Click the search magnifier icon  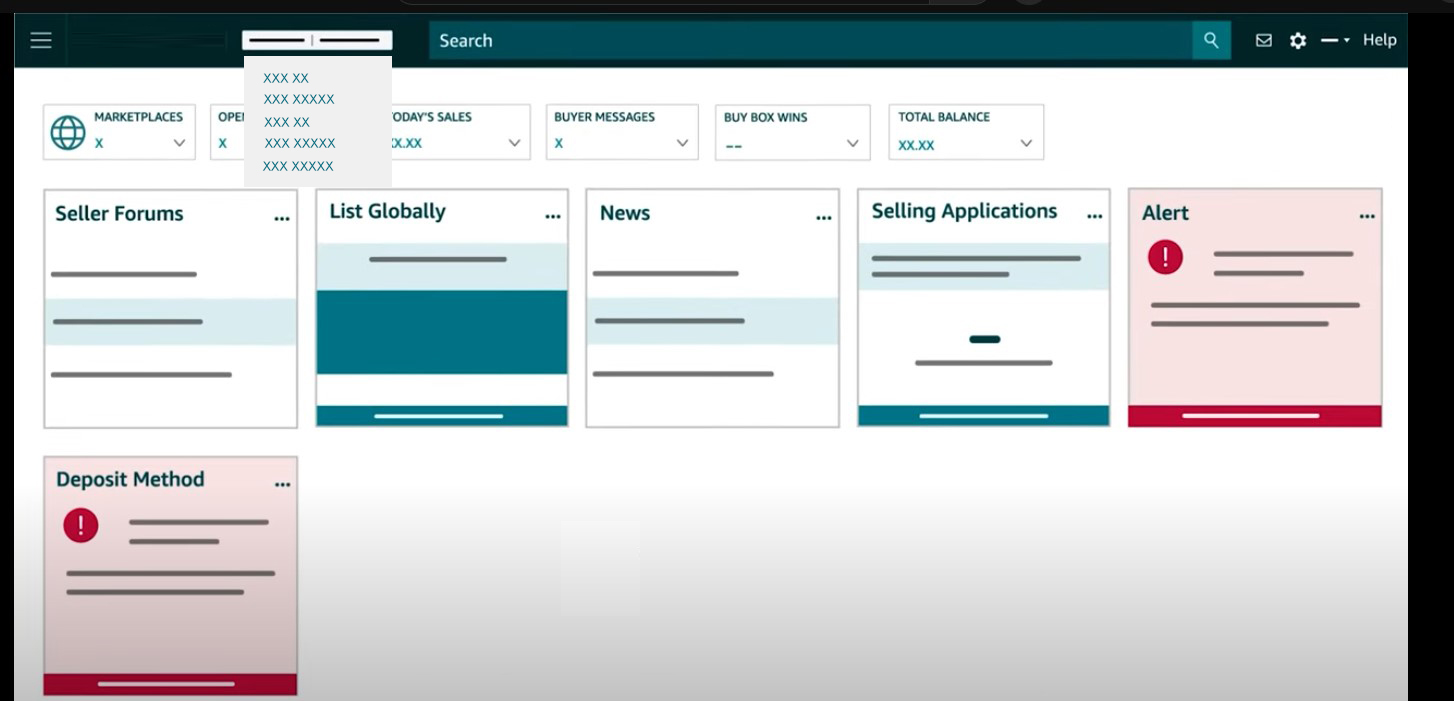[x=1210, y=41]
